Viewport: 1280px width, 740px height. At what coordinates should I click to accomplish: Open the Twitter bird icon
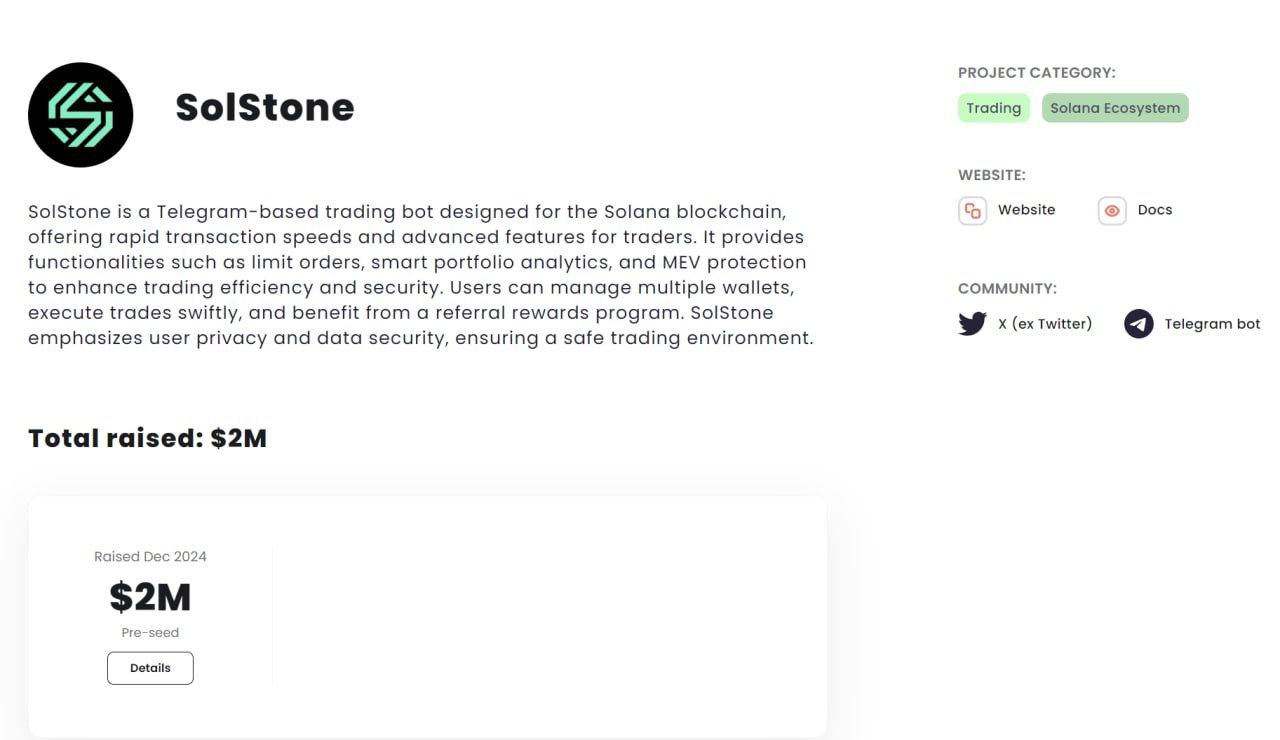tap(972, 324)
